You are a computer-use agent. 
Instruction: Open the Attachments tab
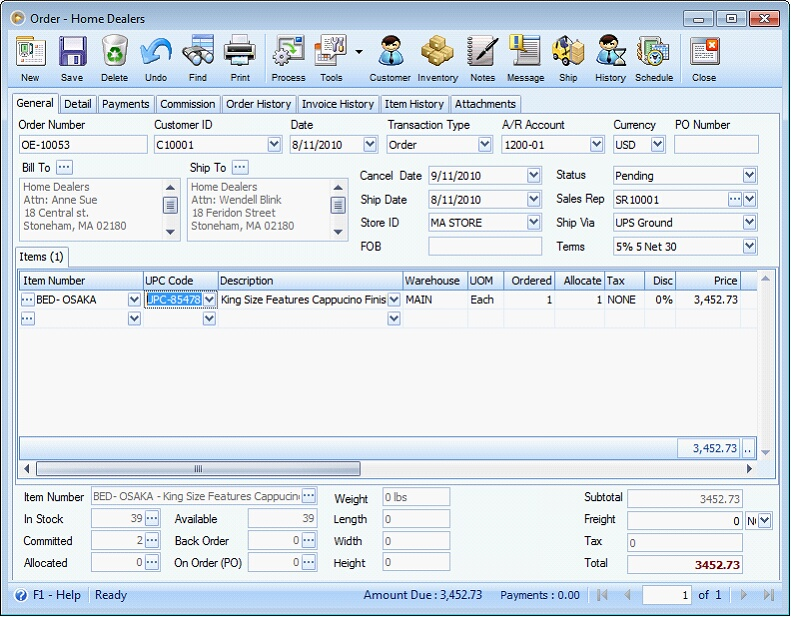coord(485,104)
